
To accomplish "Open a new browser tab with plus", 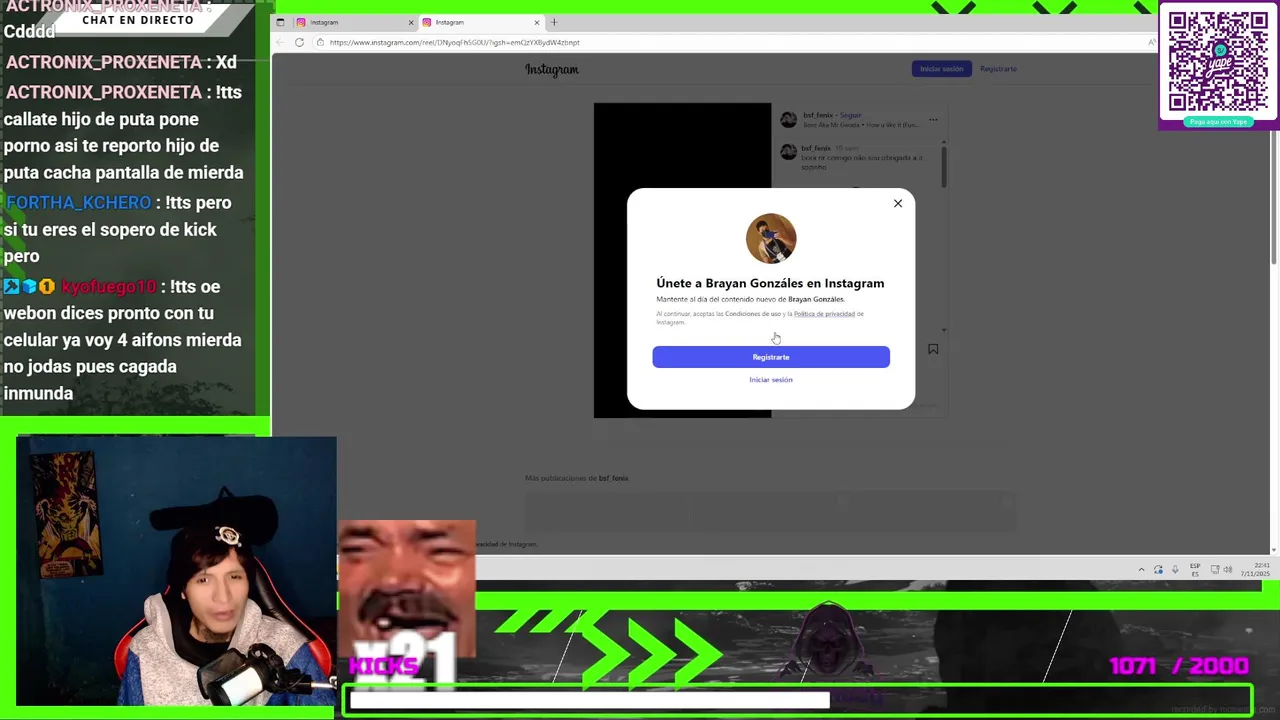I will 554,22.
